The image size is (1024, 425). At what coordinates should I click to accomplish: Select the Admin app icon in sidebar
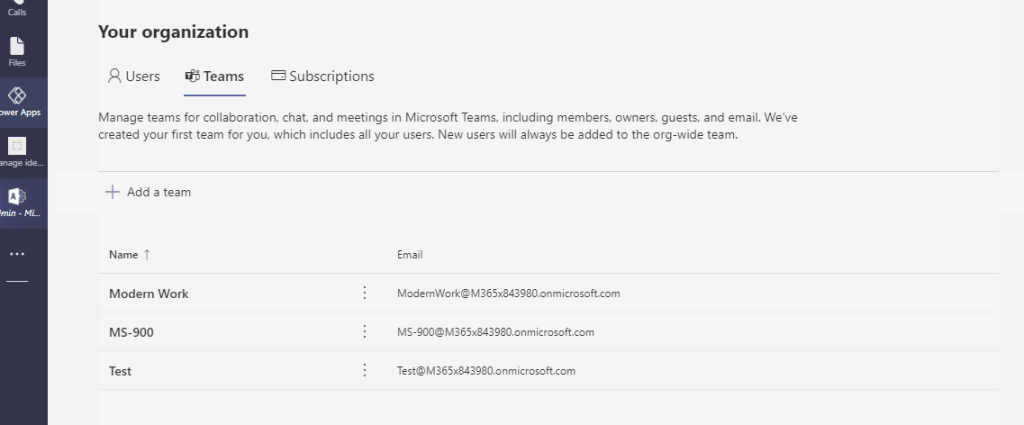pyautogui.click(x=17, y=201)
